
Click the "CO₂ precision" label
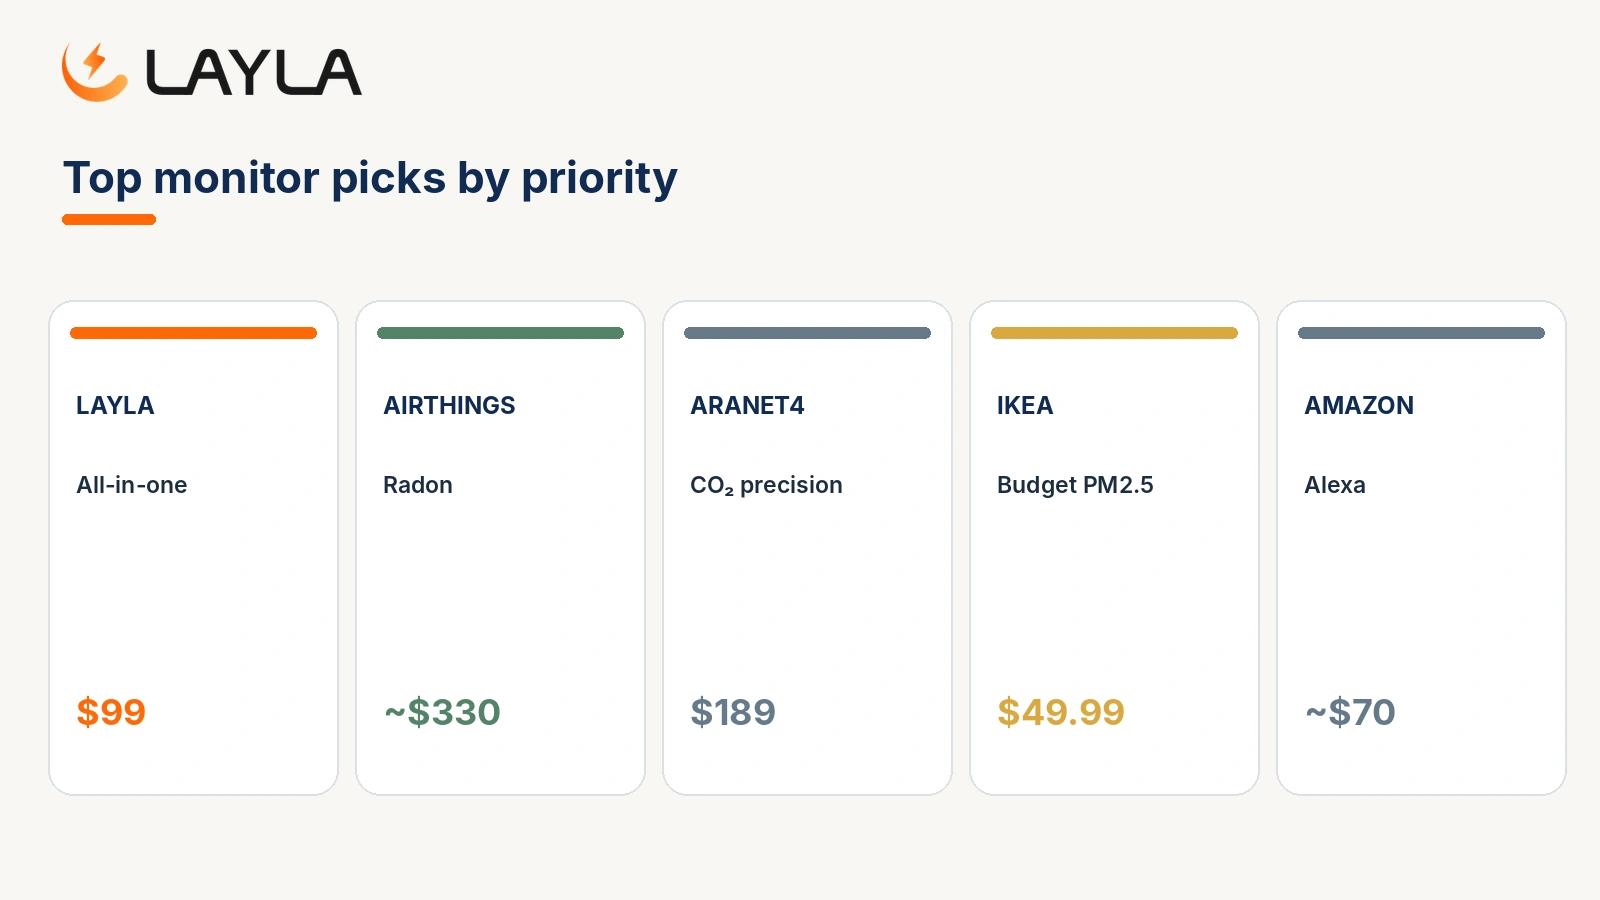[766, 485]
